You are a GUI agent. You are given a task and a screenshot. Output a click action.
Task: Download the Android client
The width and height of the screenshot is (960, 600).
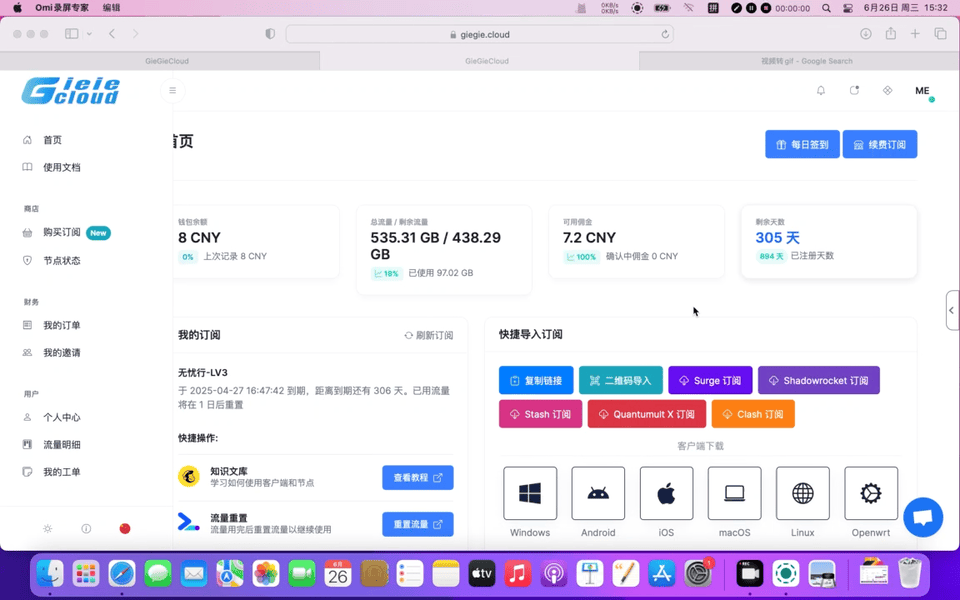(598, 493)
